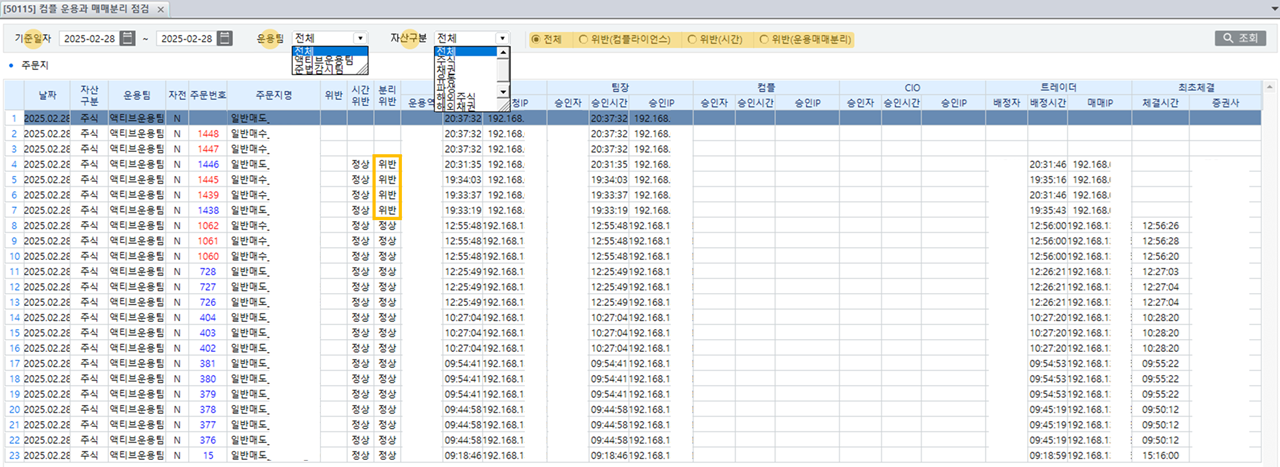Choose 준법감시팀 in the 운용팀 list
Image resolution: width=1280 pixels, height=467 pixels.
point(323,71)
